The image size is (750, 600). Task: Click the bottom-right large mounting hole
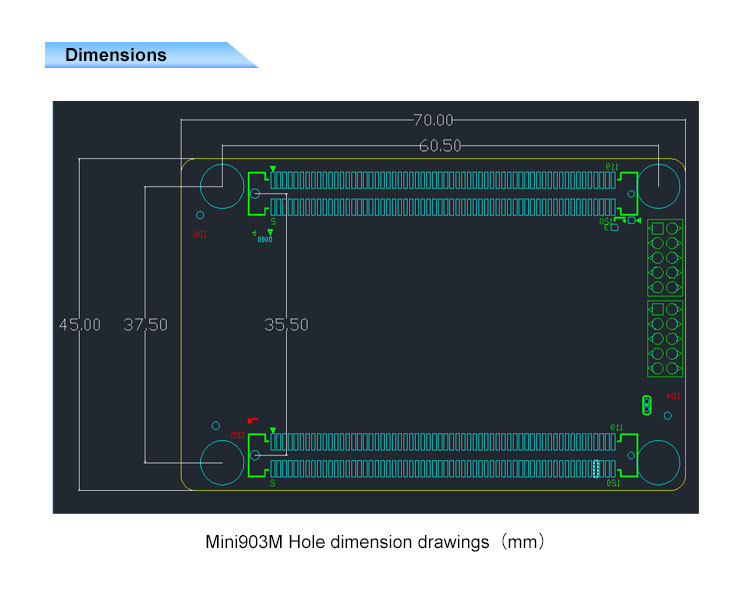658,463
